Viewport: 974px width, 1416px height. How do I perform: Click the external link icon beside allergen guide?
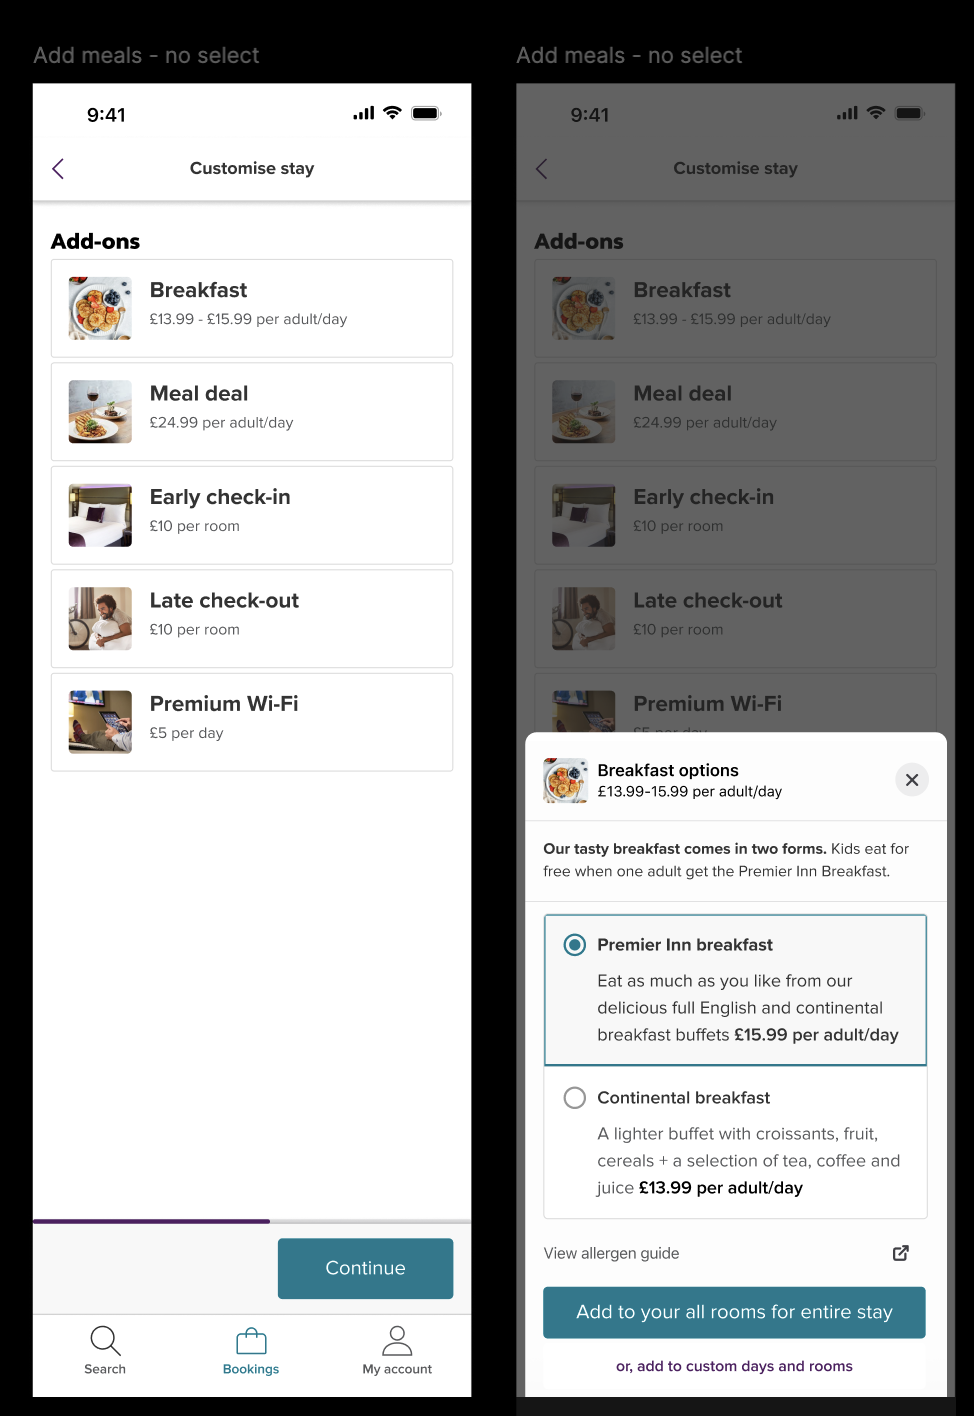pyautogui.click(x=901, y=1253)
